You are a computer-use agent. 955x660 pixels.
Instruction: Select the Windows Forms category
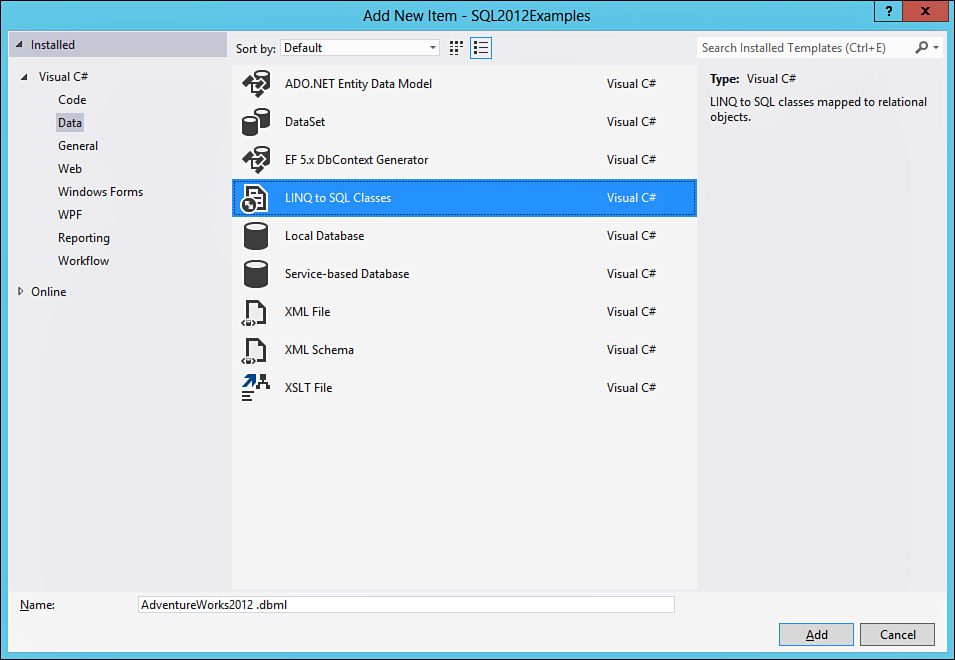coord(100,192)
